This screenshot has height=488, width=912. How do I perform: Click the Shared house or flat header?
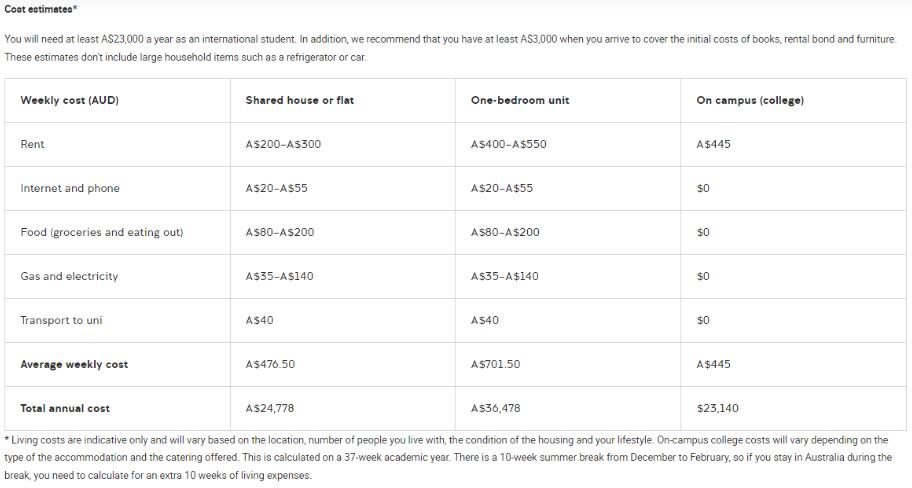300,100
